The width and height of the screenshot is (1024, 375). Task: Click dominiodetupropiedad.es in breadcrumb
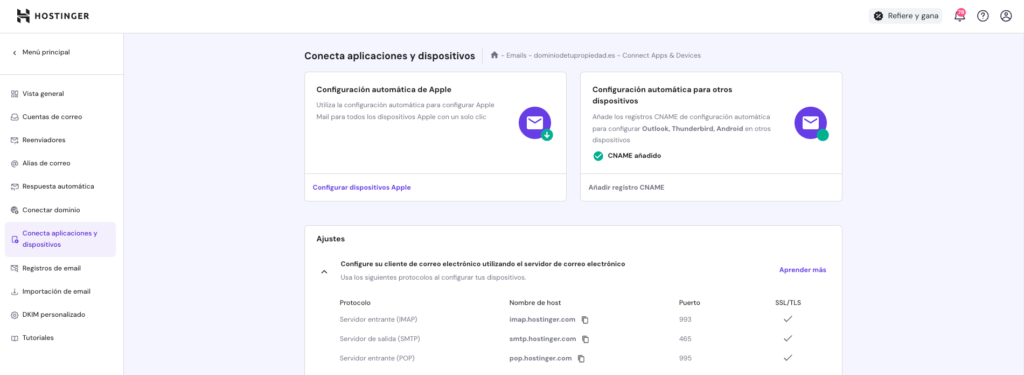click(x=574, y=56)
